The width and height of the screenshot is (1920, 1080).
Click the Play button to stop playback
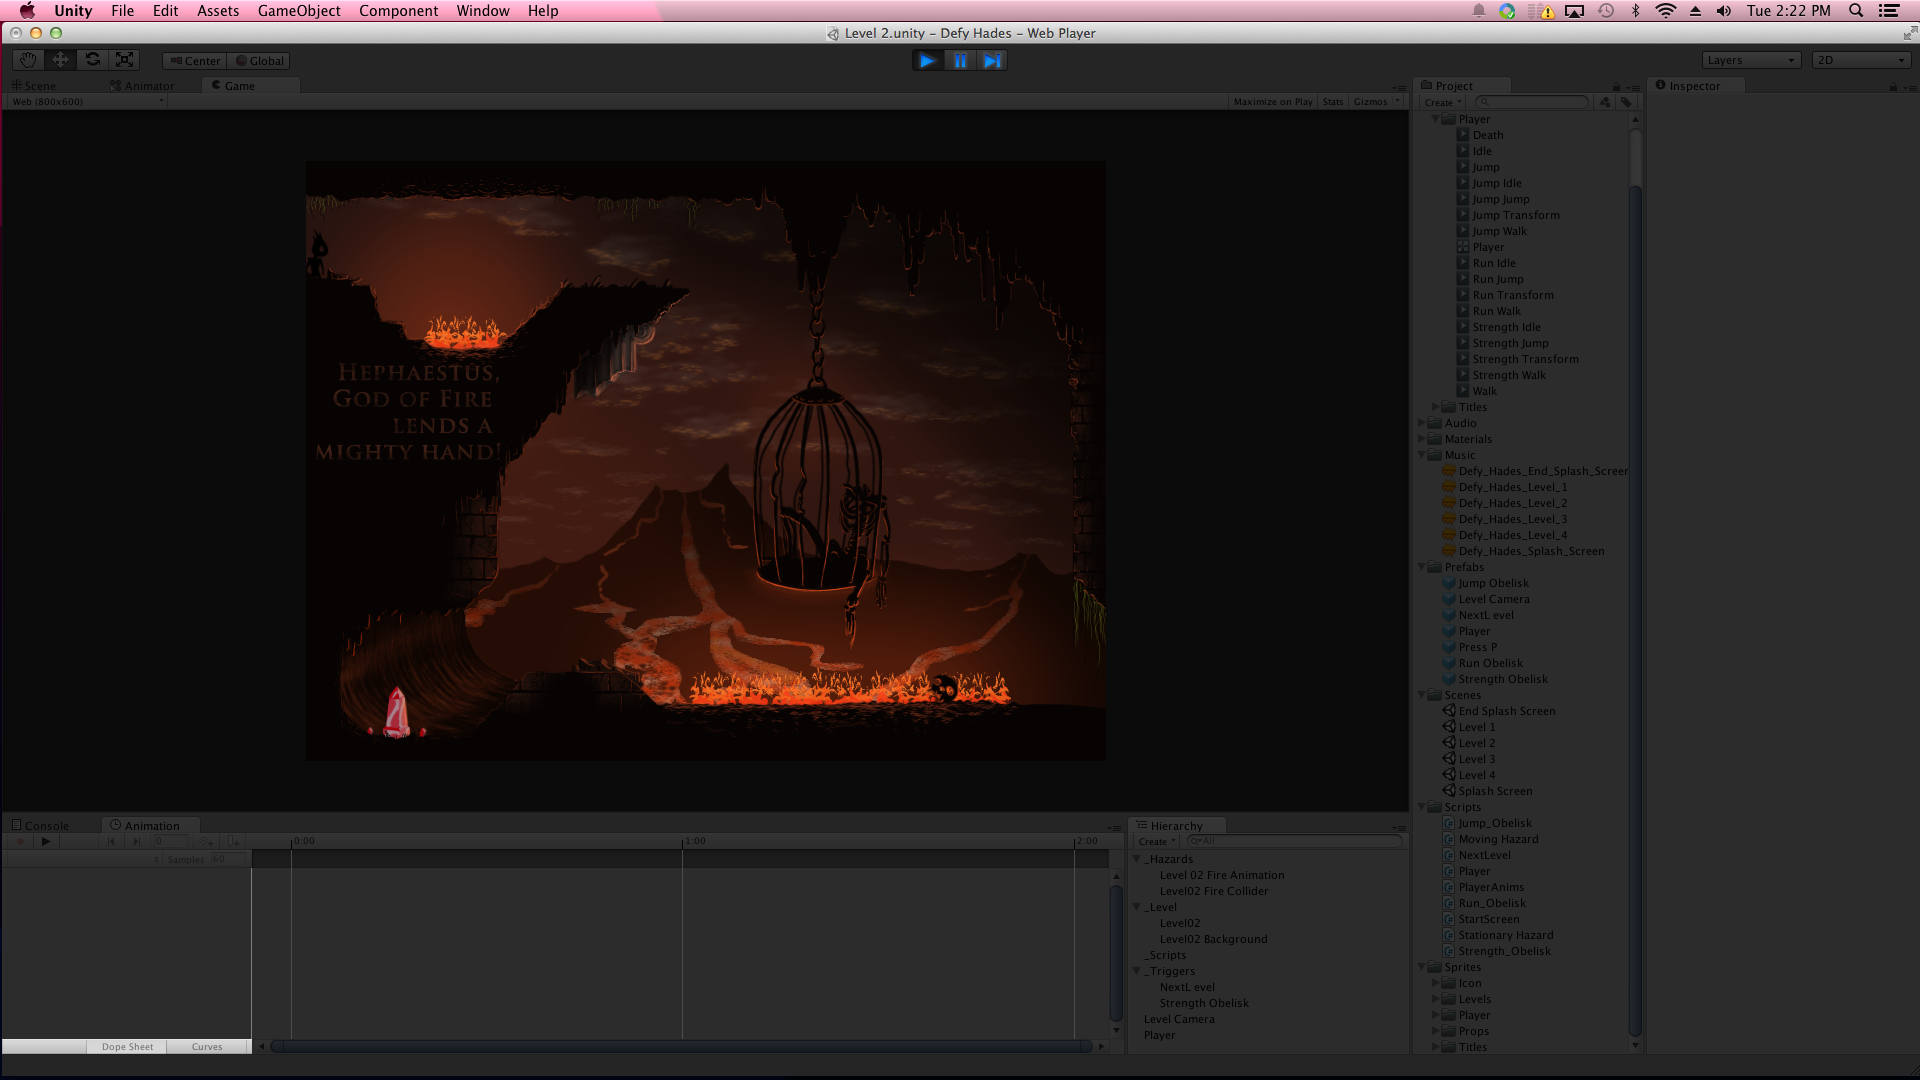[927, 61]
